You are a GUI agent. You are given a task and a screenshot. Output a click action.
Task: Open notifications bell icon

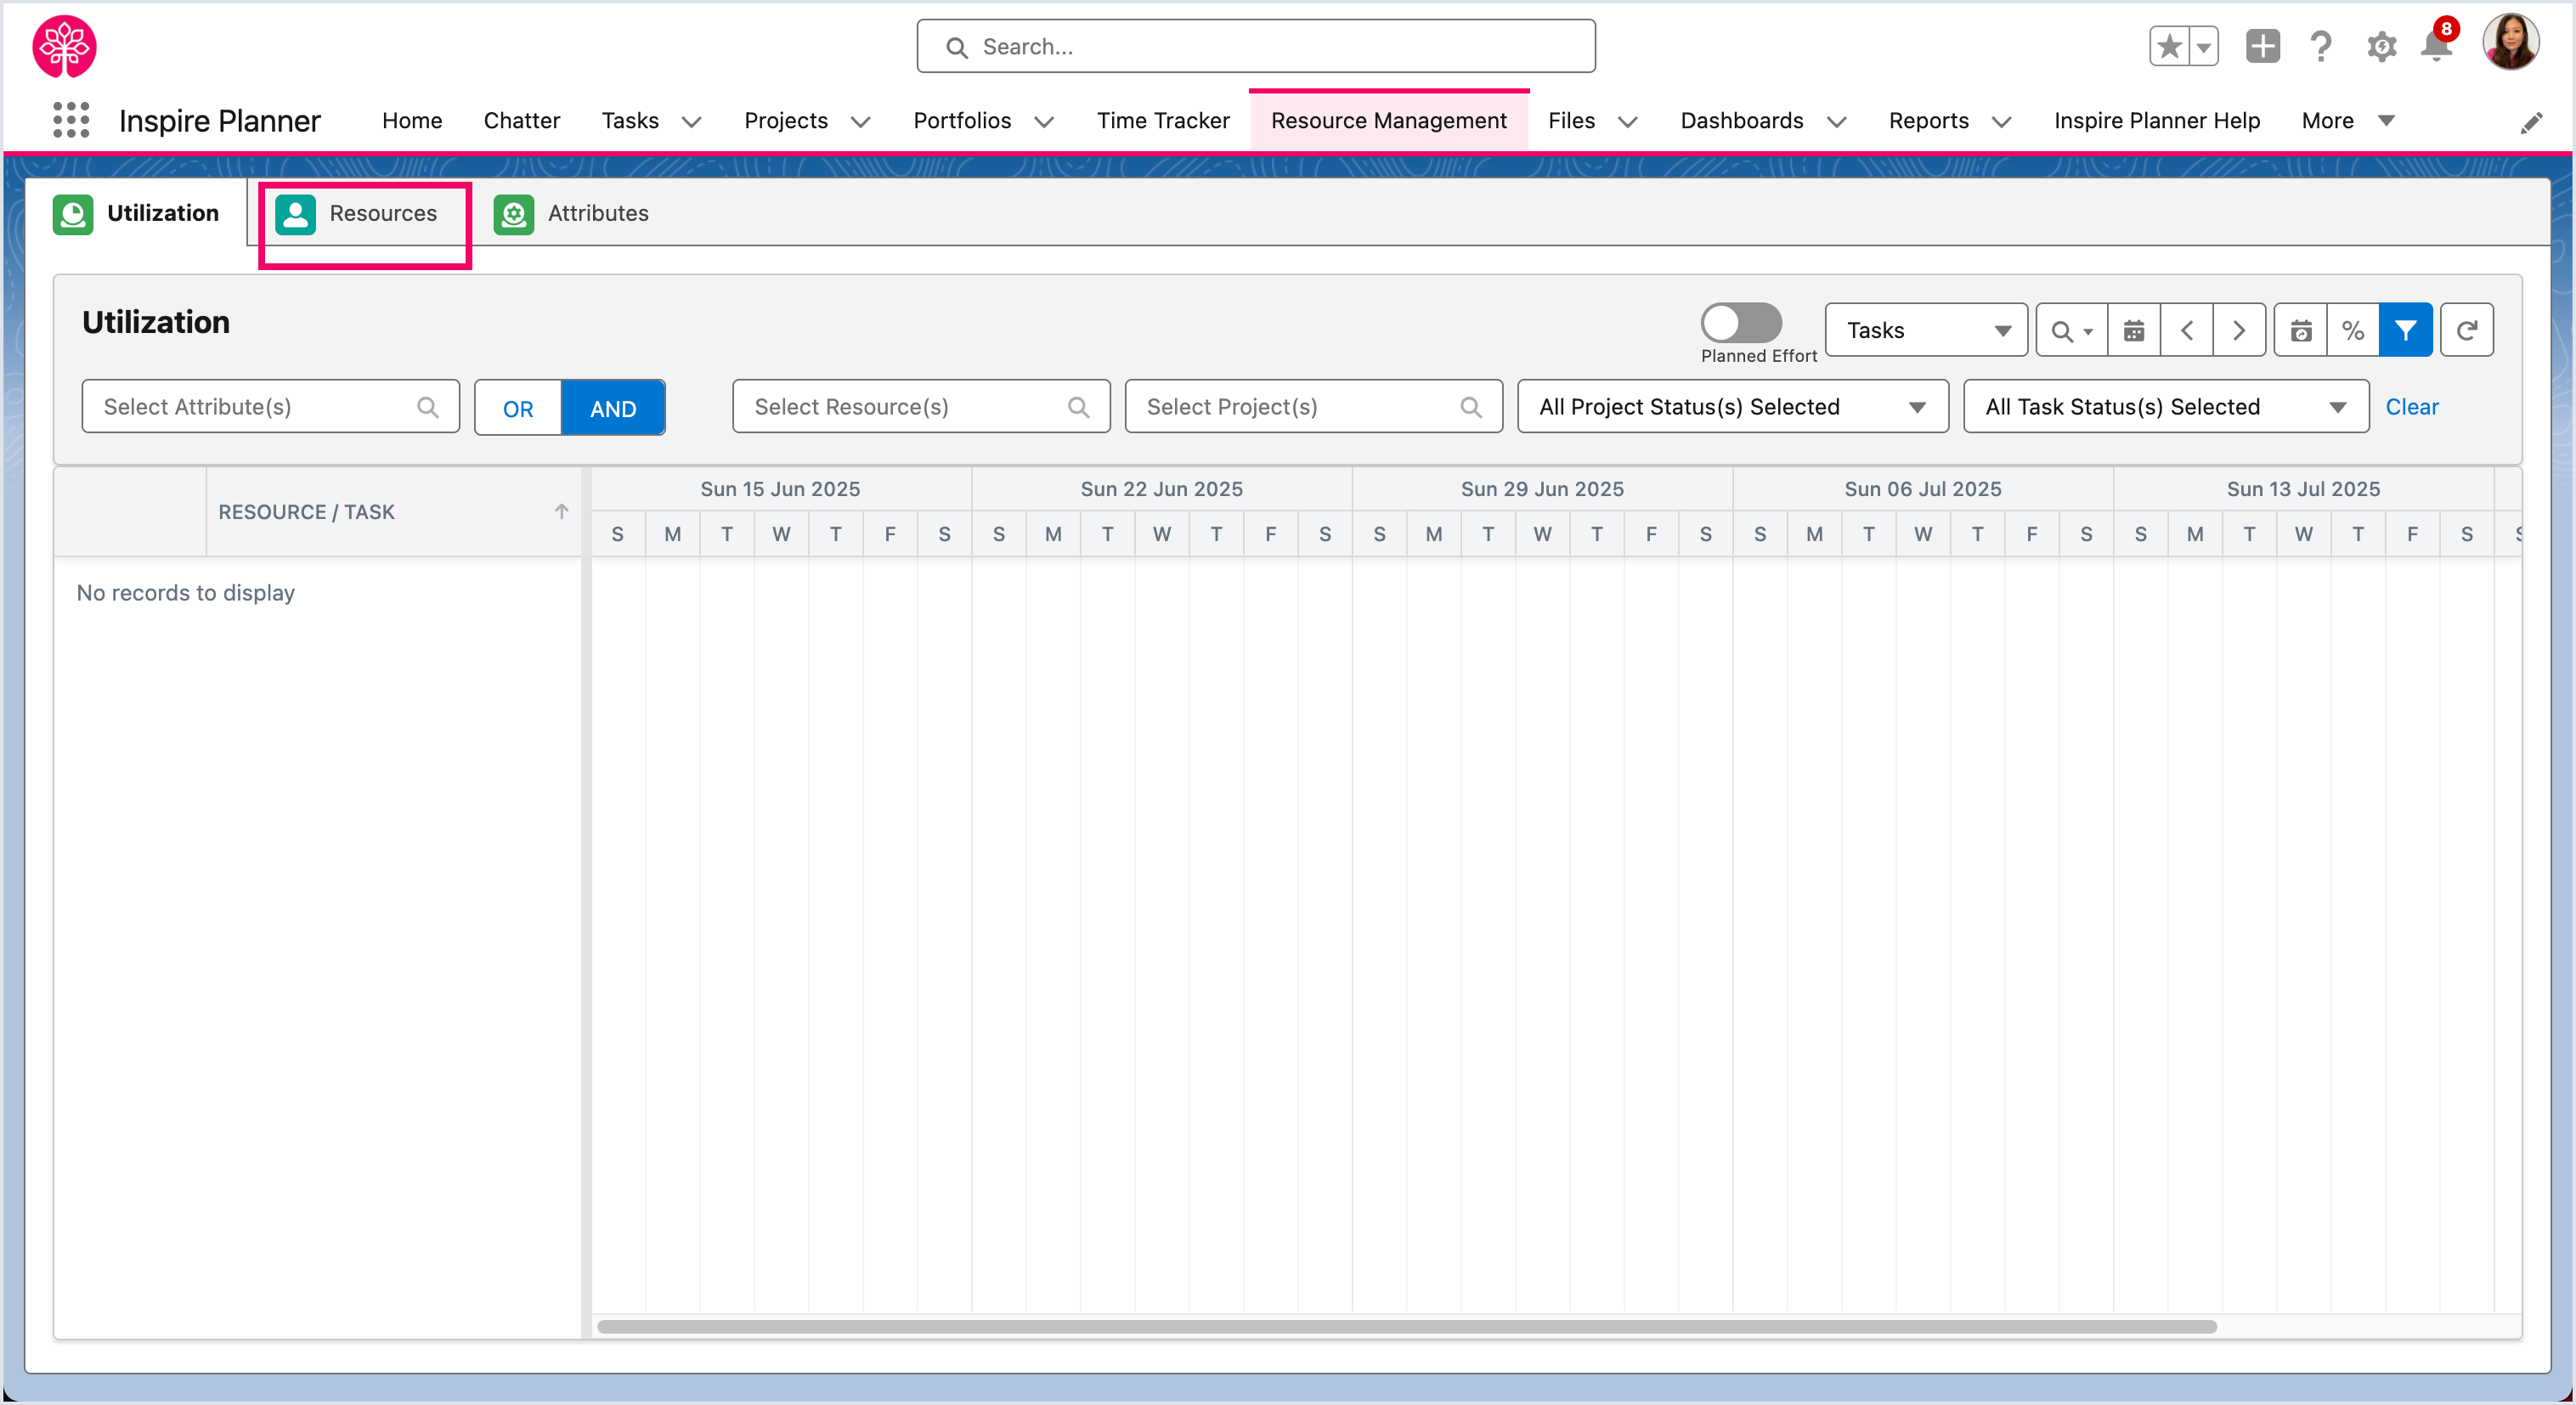click(2437, 44)
